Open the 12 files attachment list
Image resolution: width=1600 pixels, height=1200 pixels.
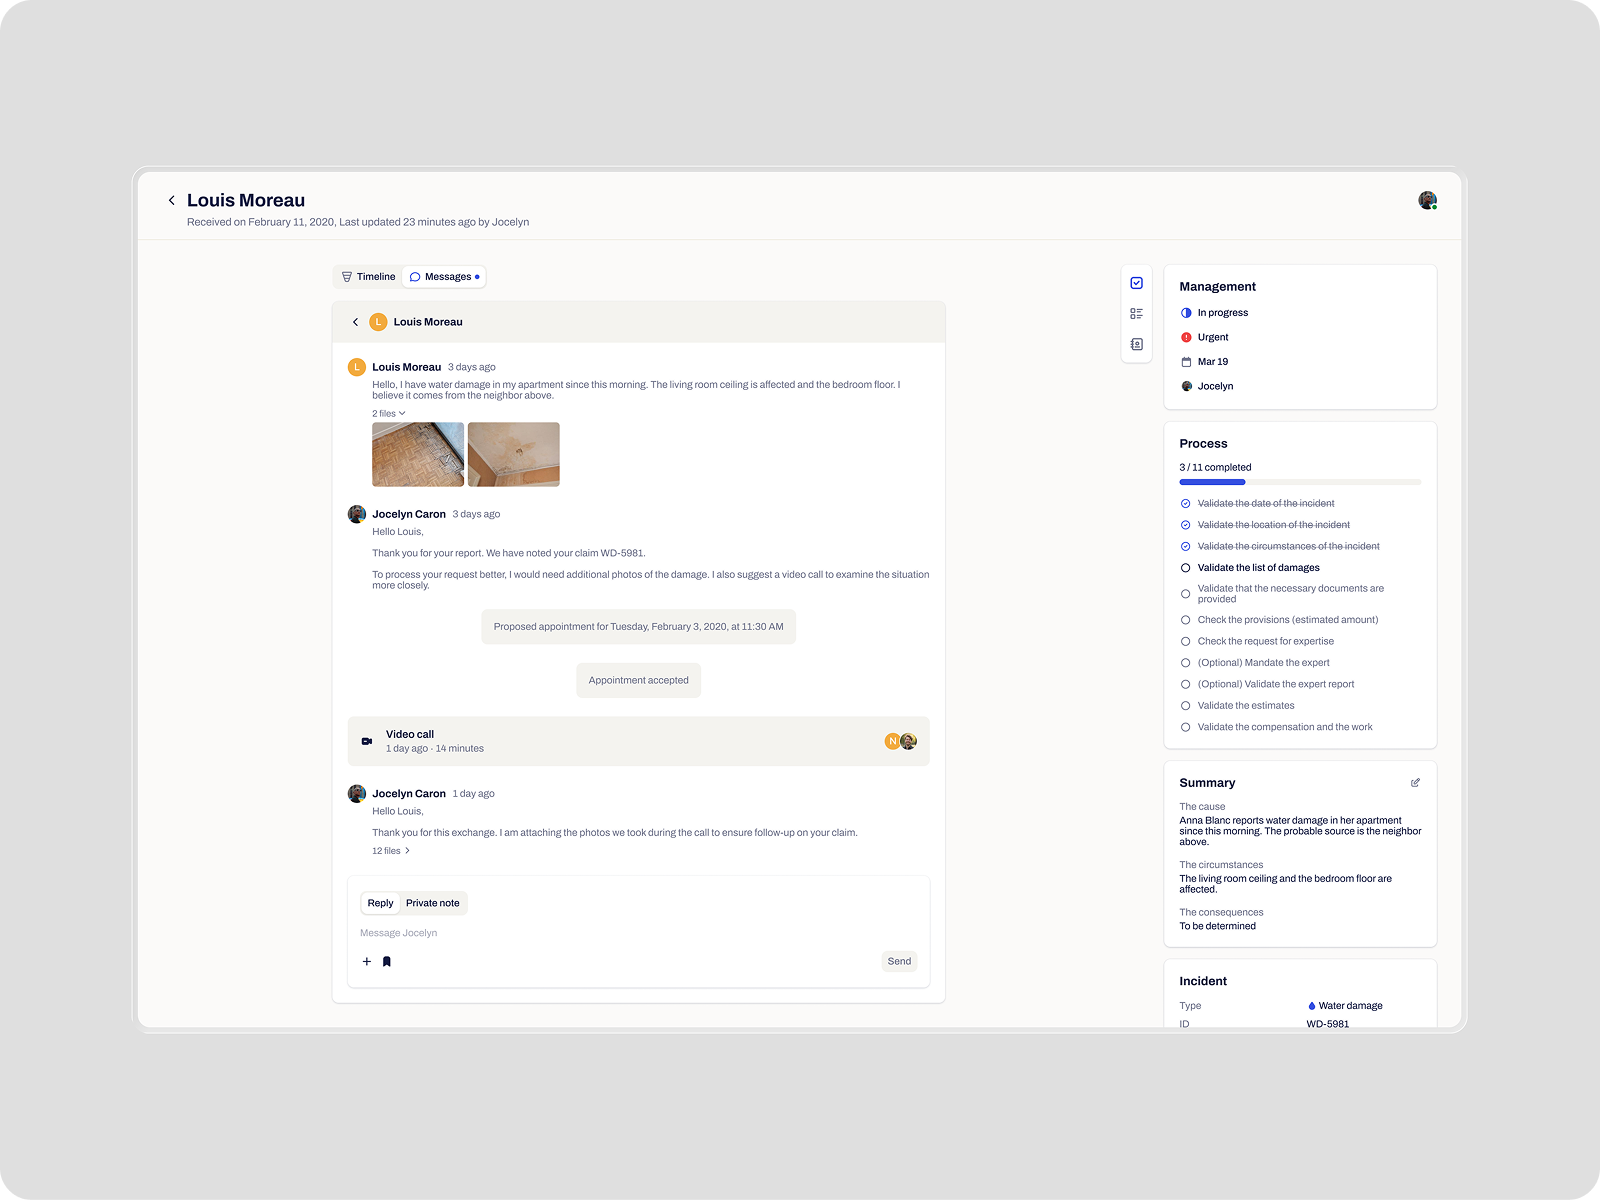tap(389, 850)
